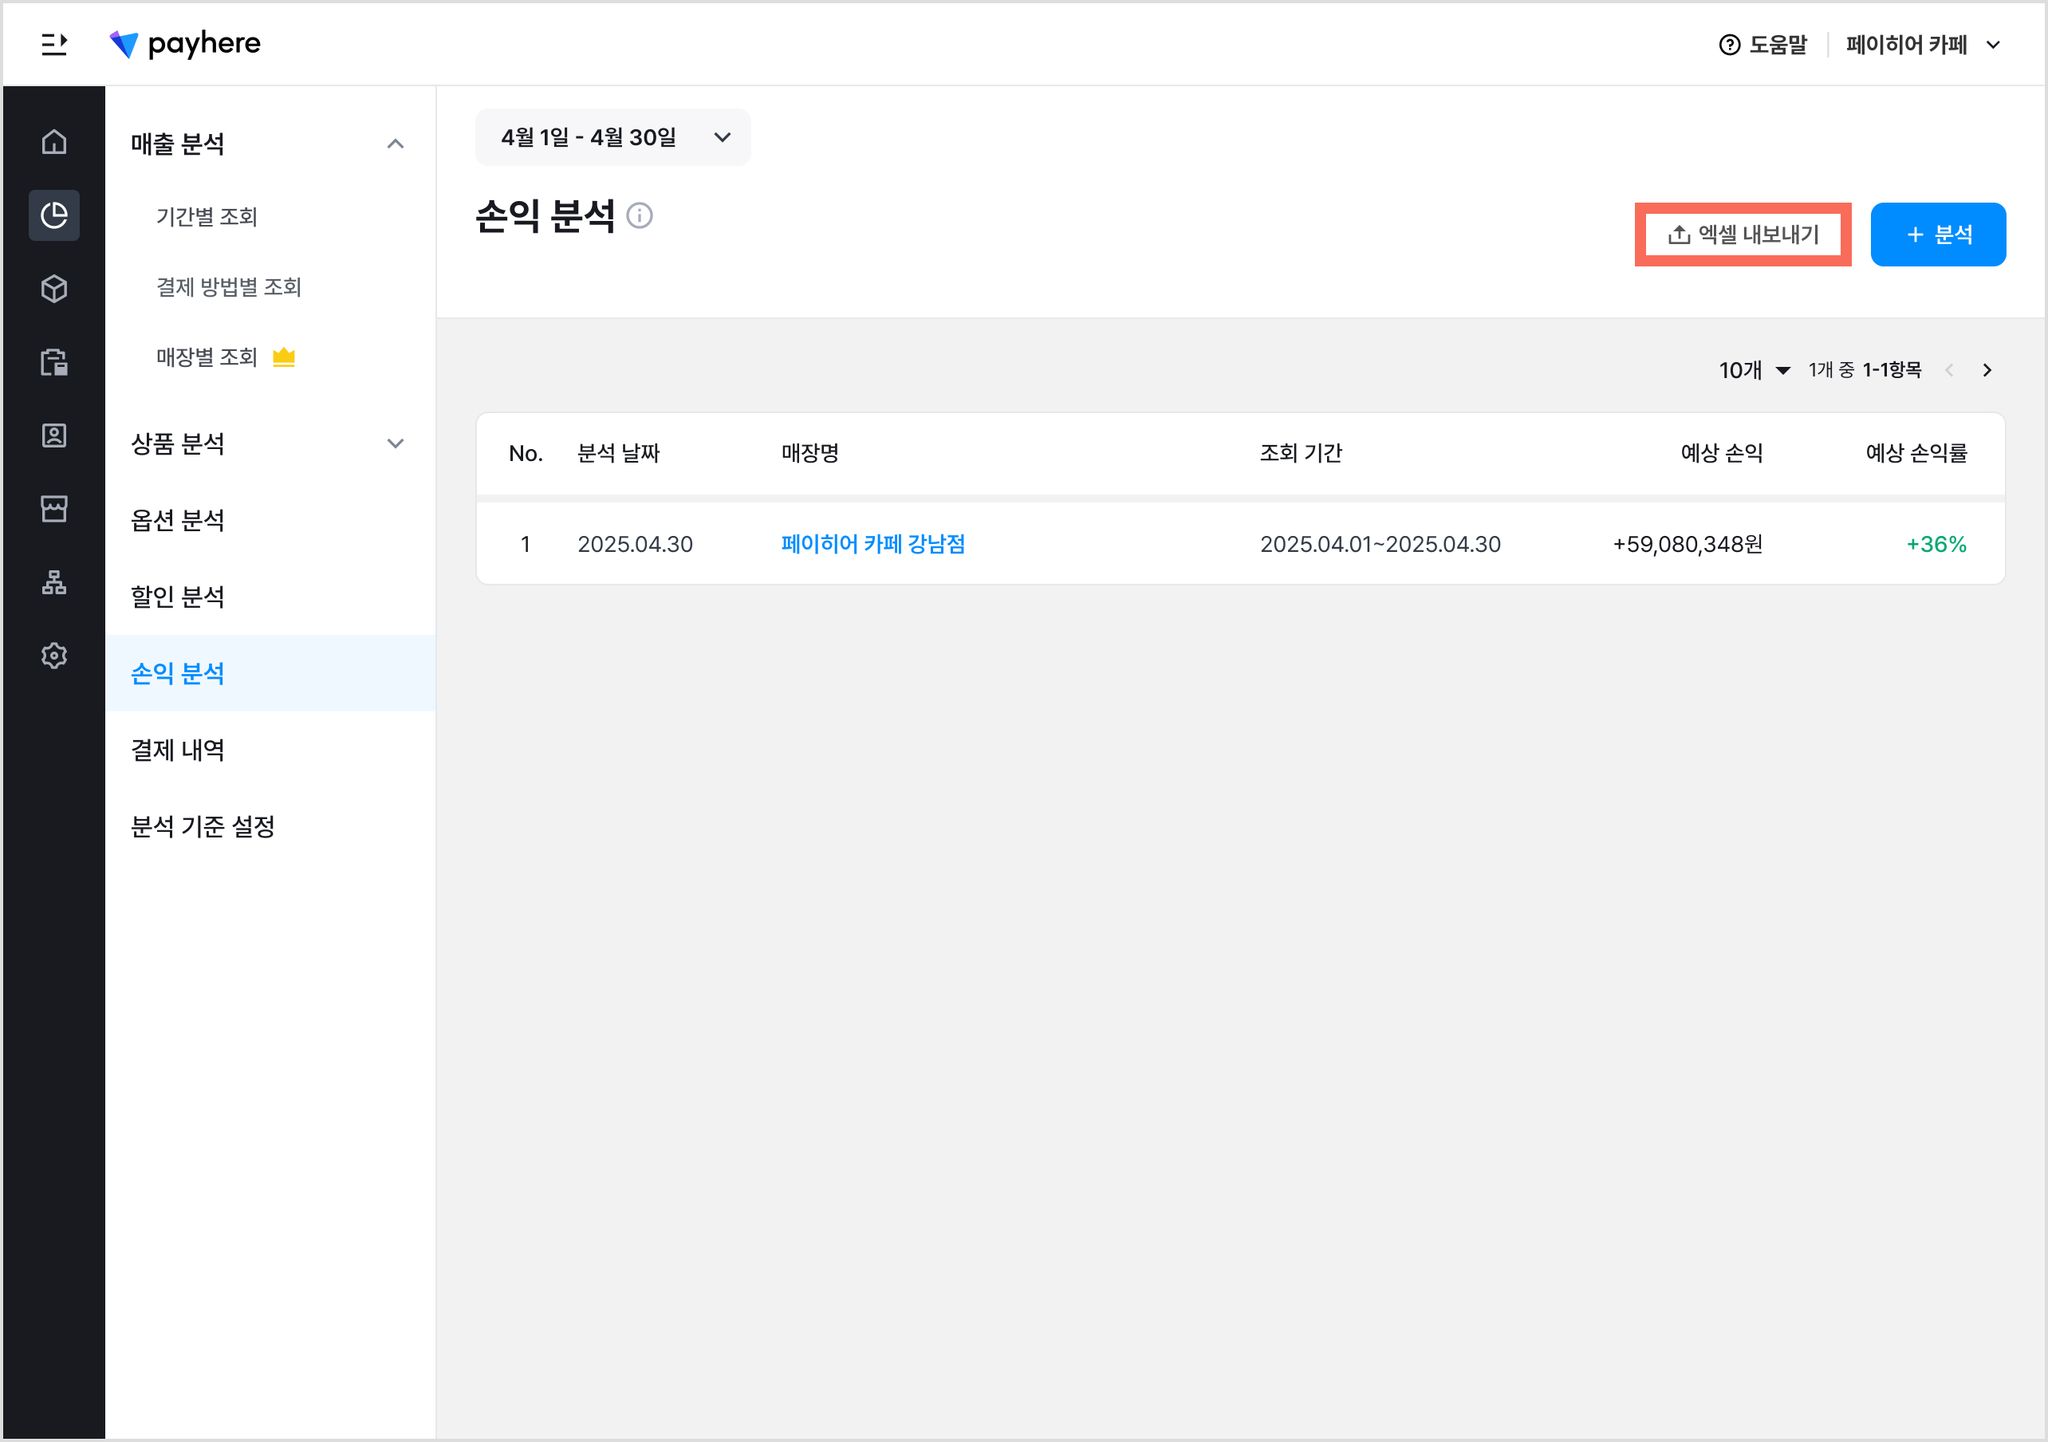This screenshot has width=2048, height=1442.
Task: Open the organization hierarchy icon
Action: tap(54, 582)
